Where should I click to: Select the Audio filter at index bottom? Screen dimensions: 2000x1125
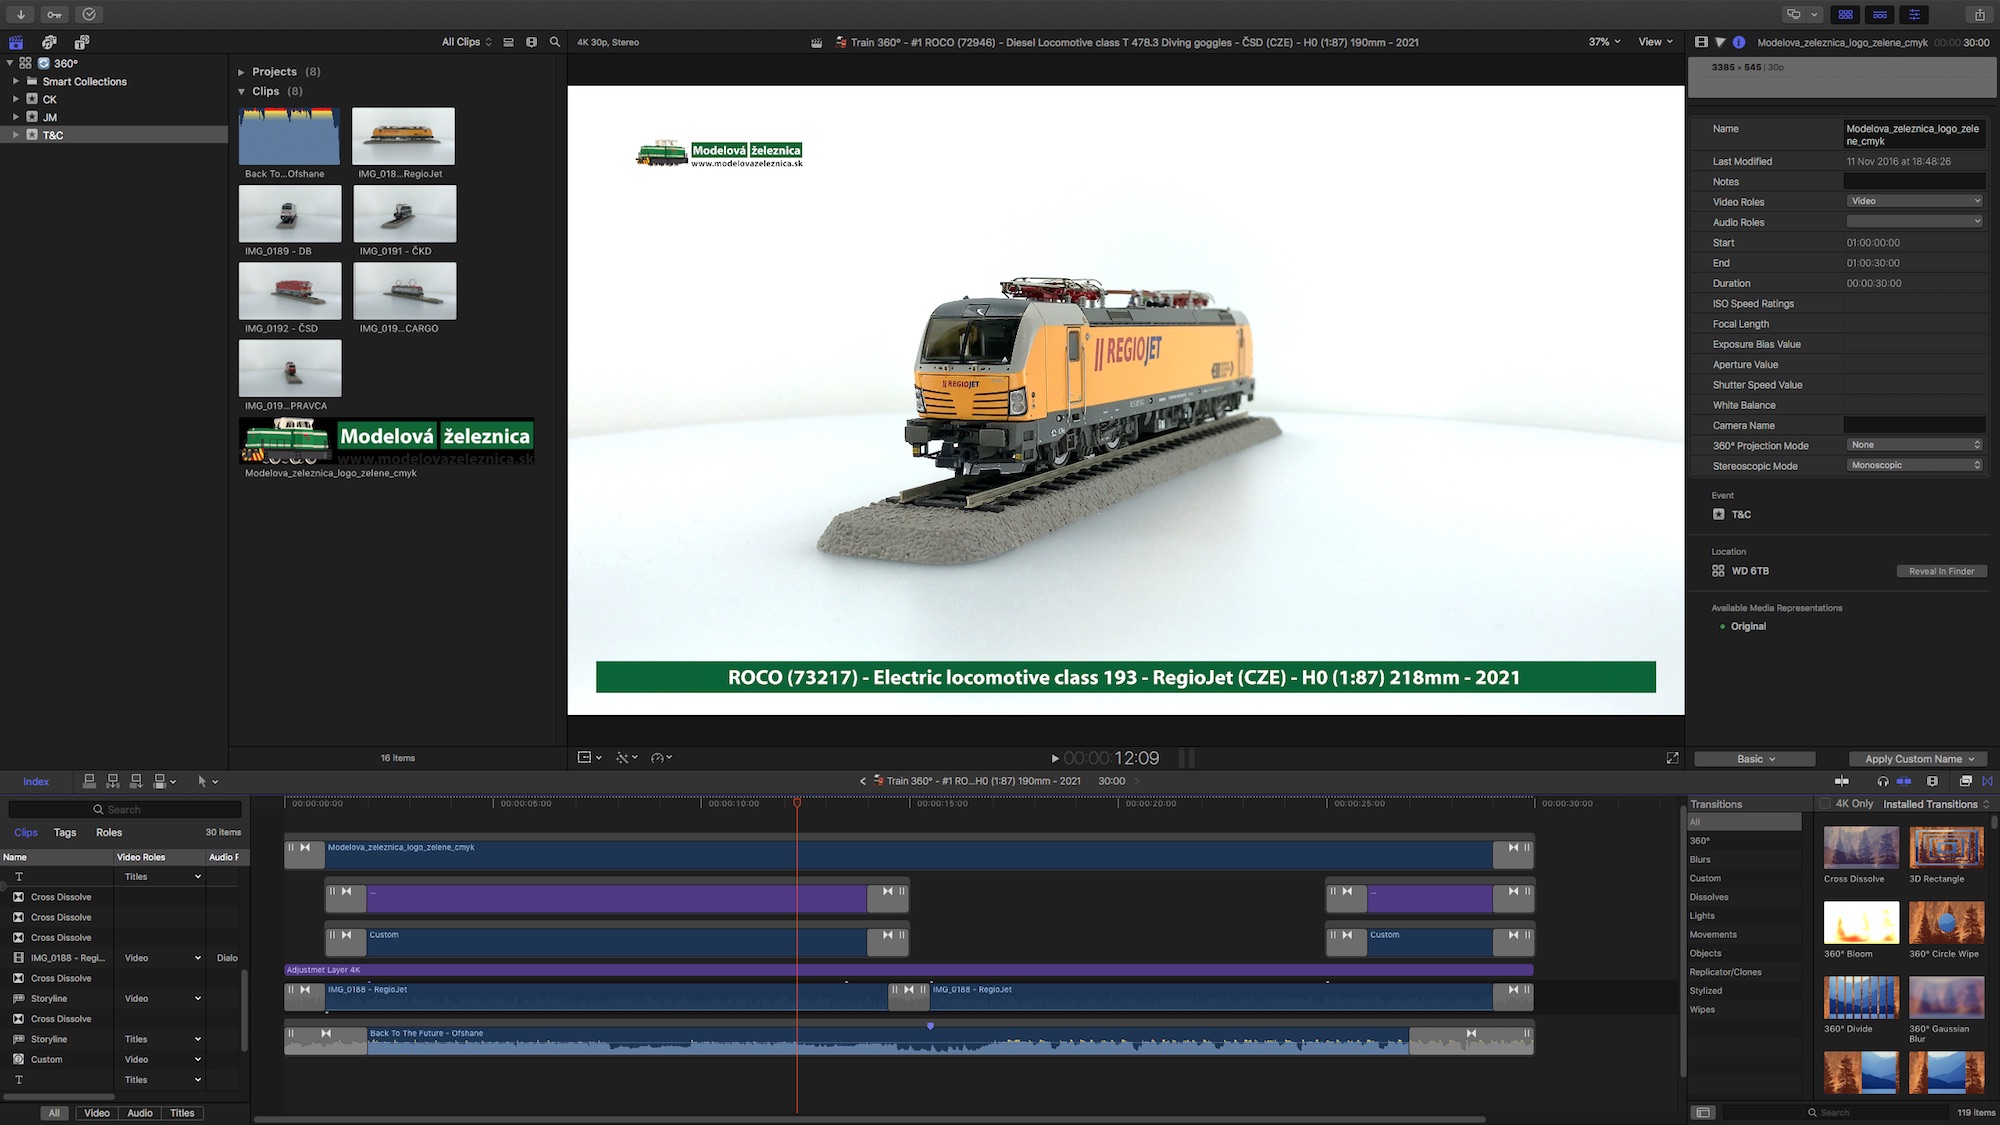[x=140, y=1113]
